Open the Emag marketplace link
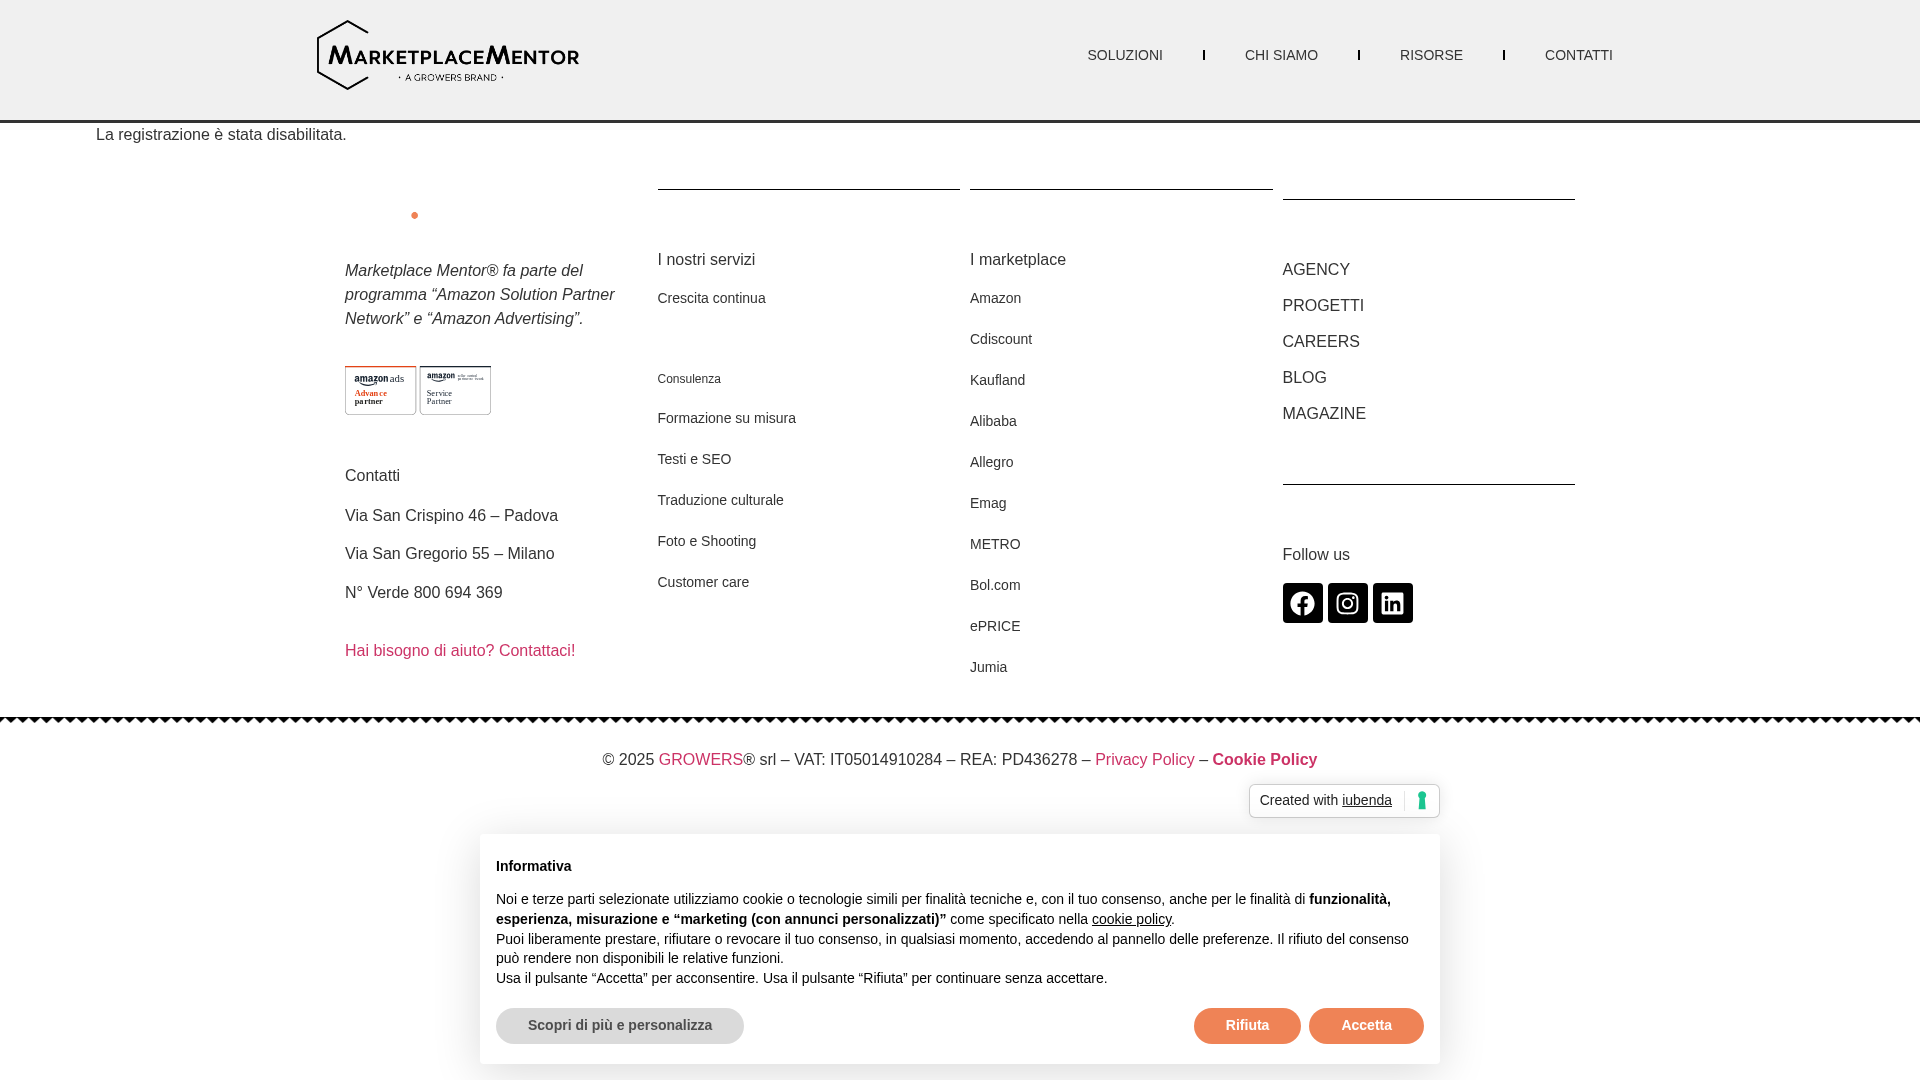 [988, 503]
